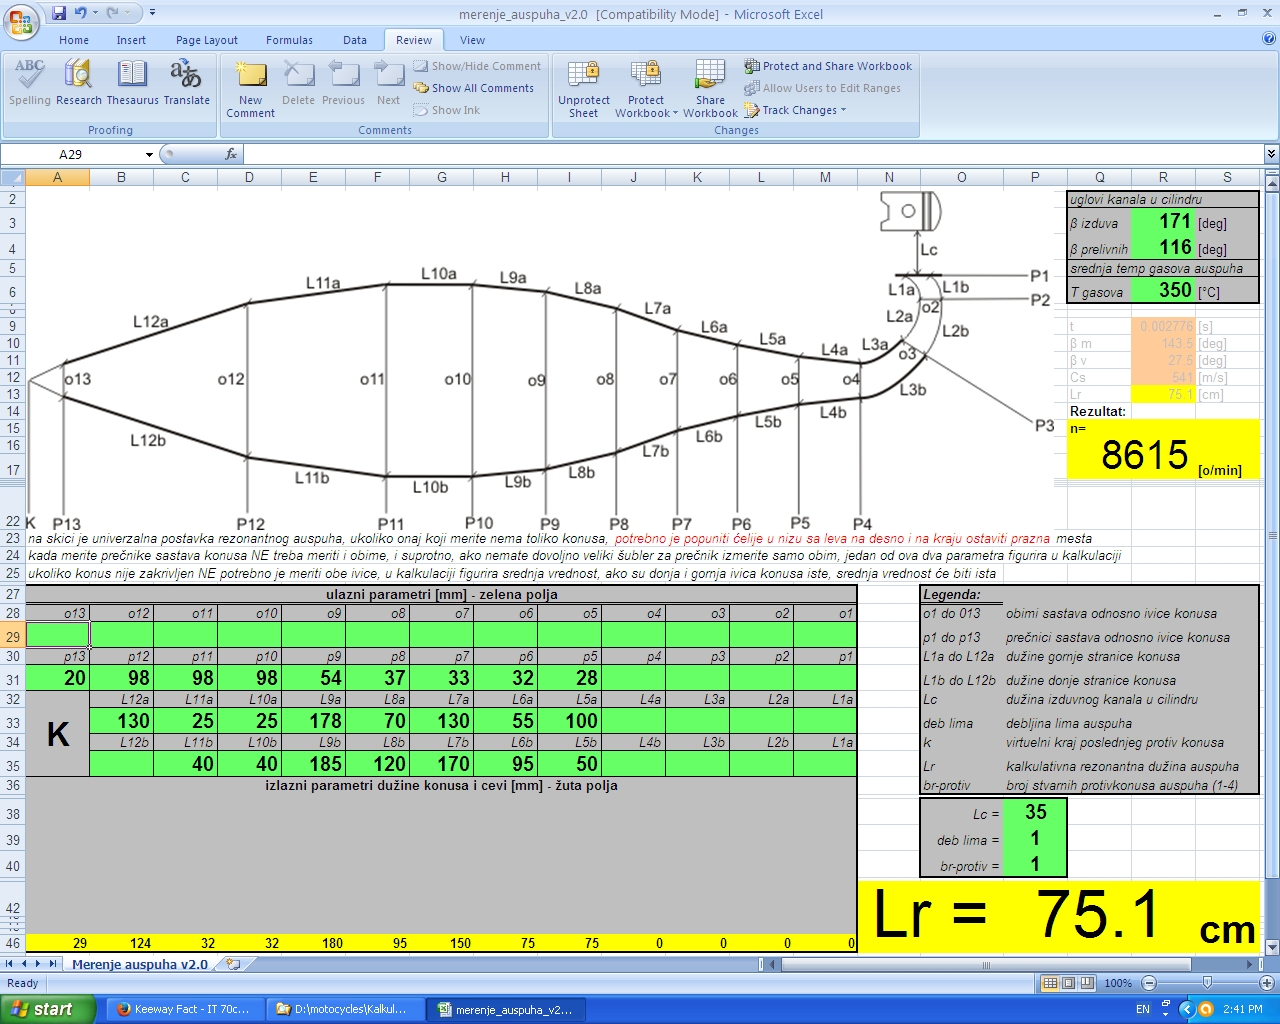
Task: Save the workbook from Quick Access toolbar
Action: pyautogui.click(x=59, y=13)
